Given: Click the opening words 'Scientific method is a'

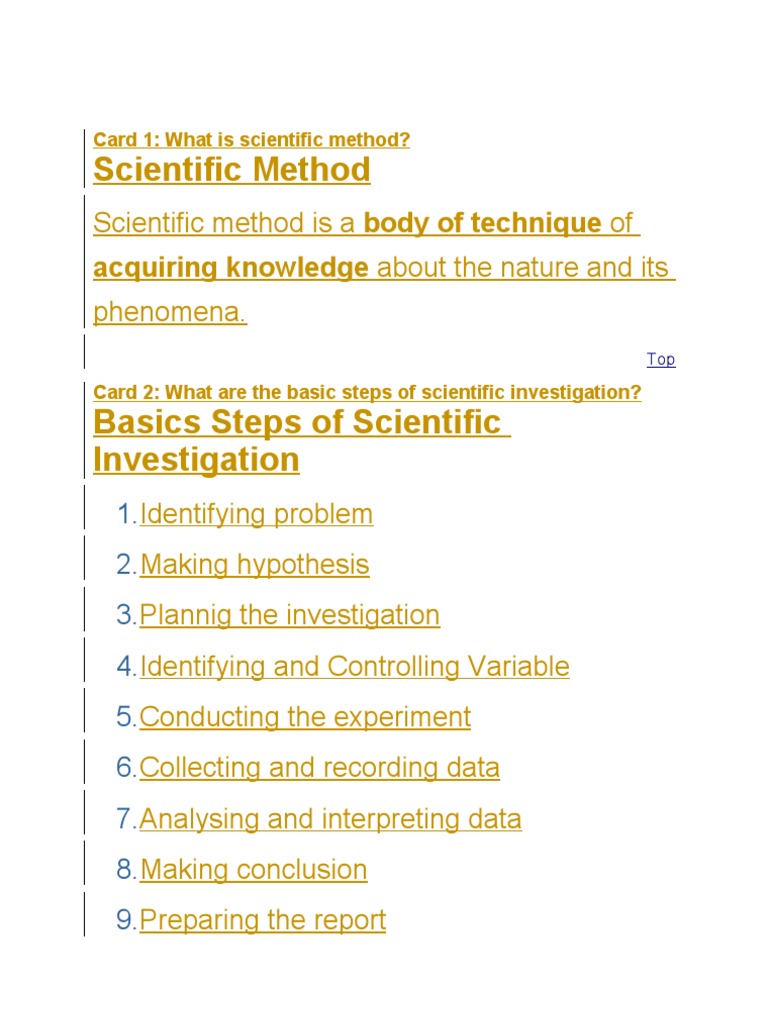Looking at the screenshot, I should pyautogui.click(x=224, y=222).
